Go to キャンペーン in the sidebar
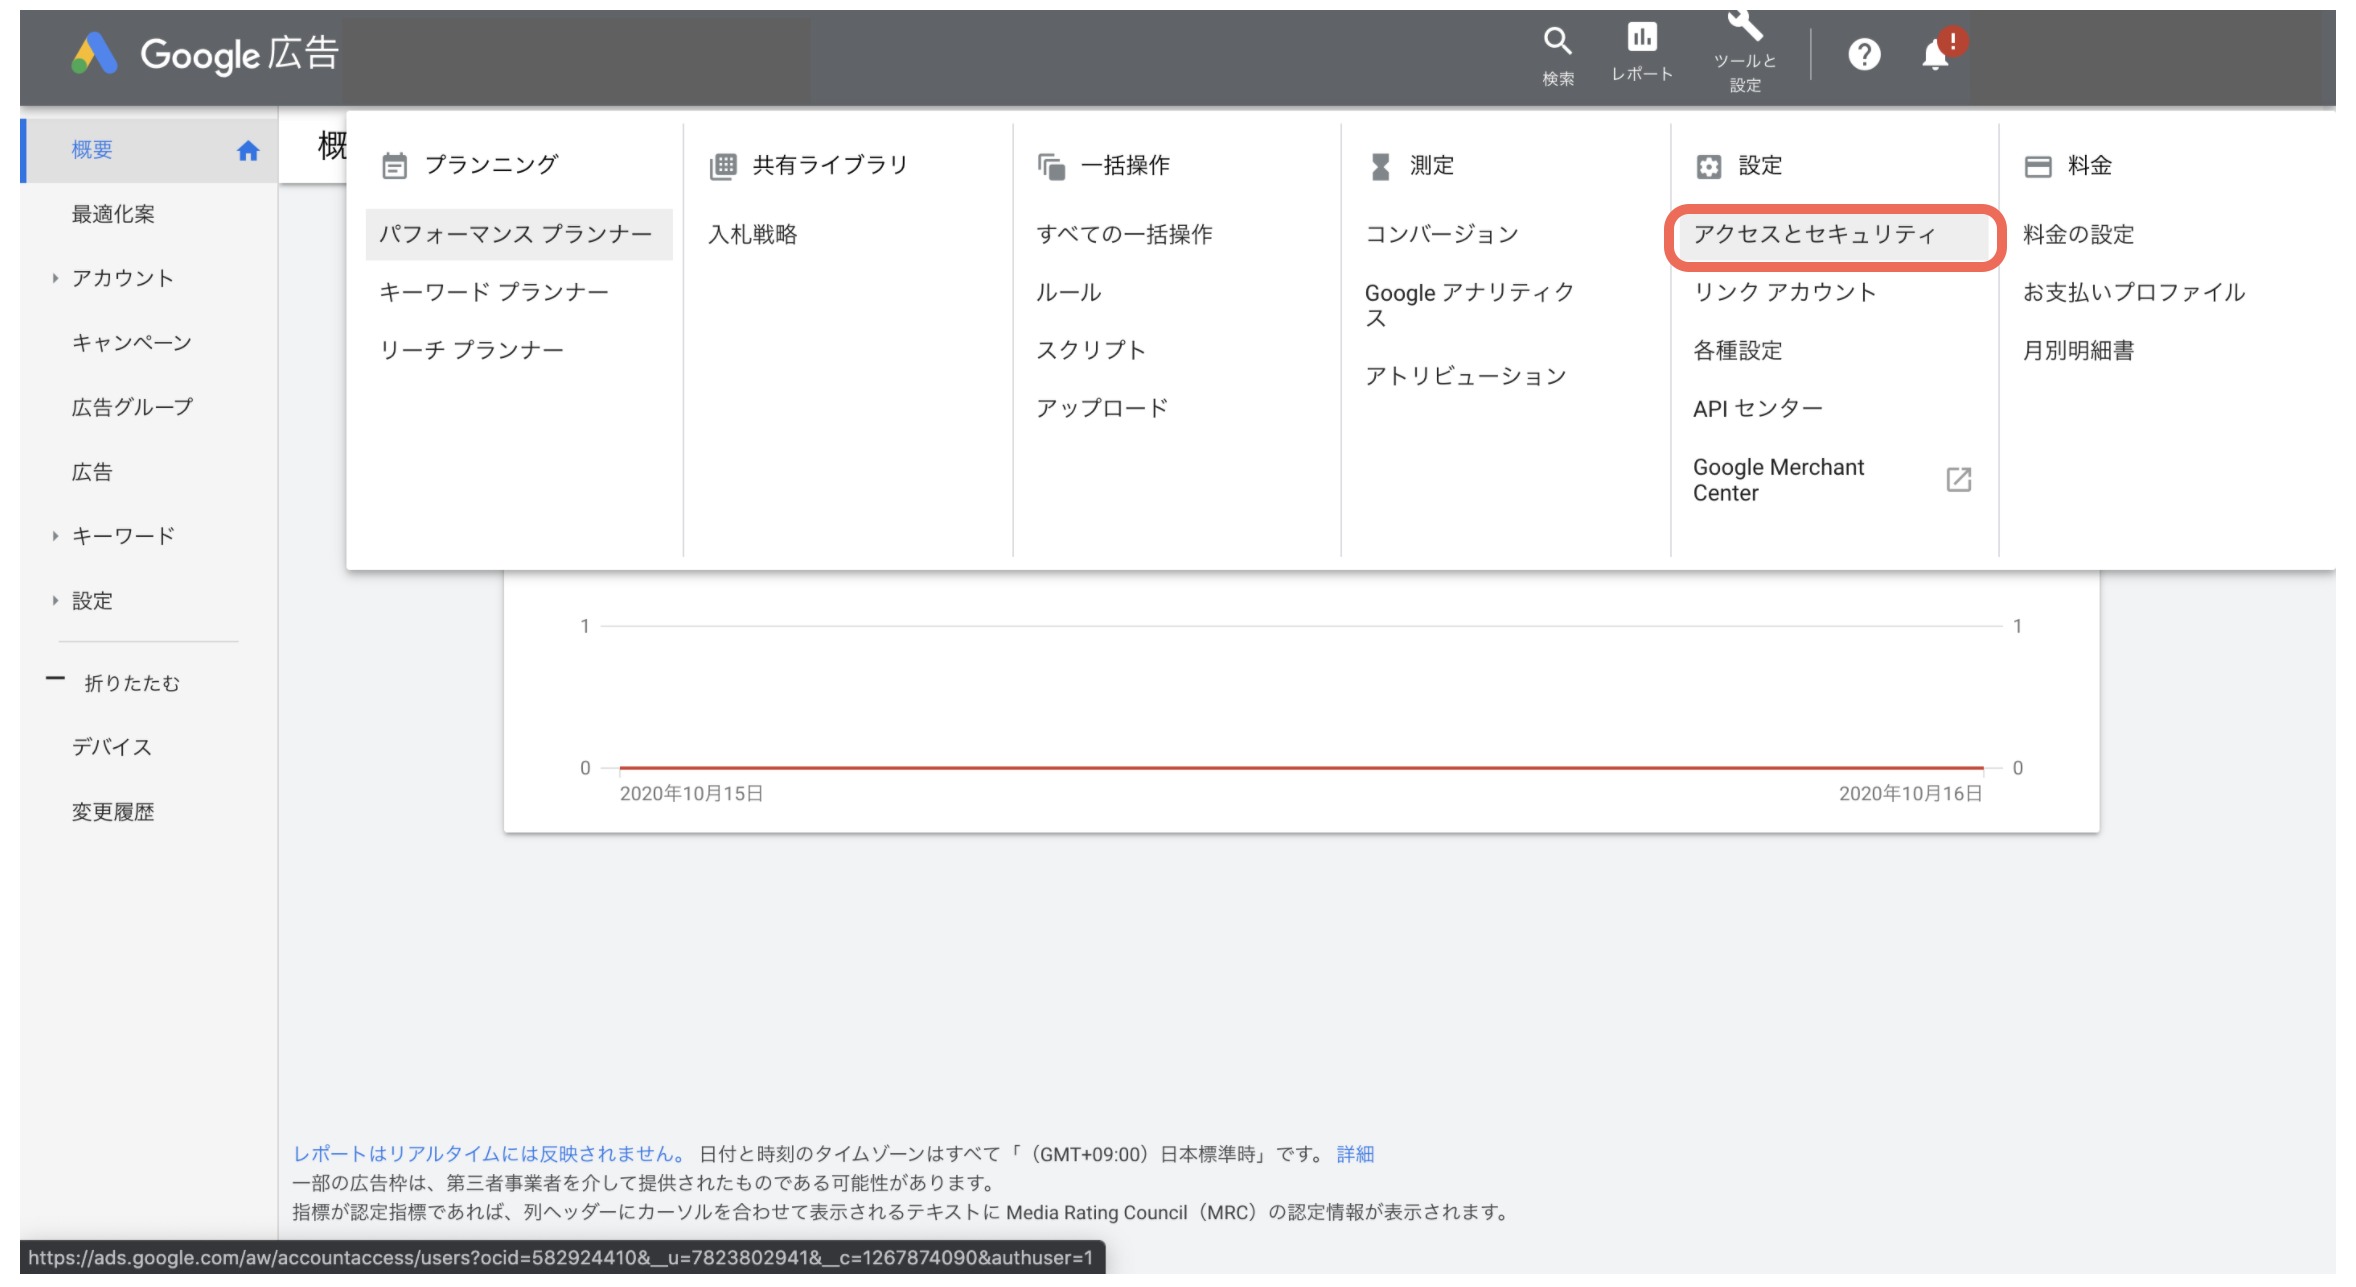The image size is (2356, 1287). click(x=131, y=343)
